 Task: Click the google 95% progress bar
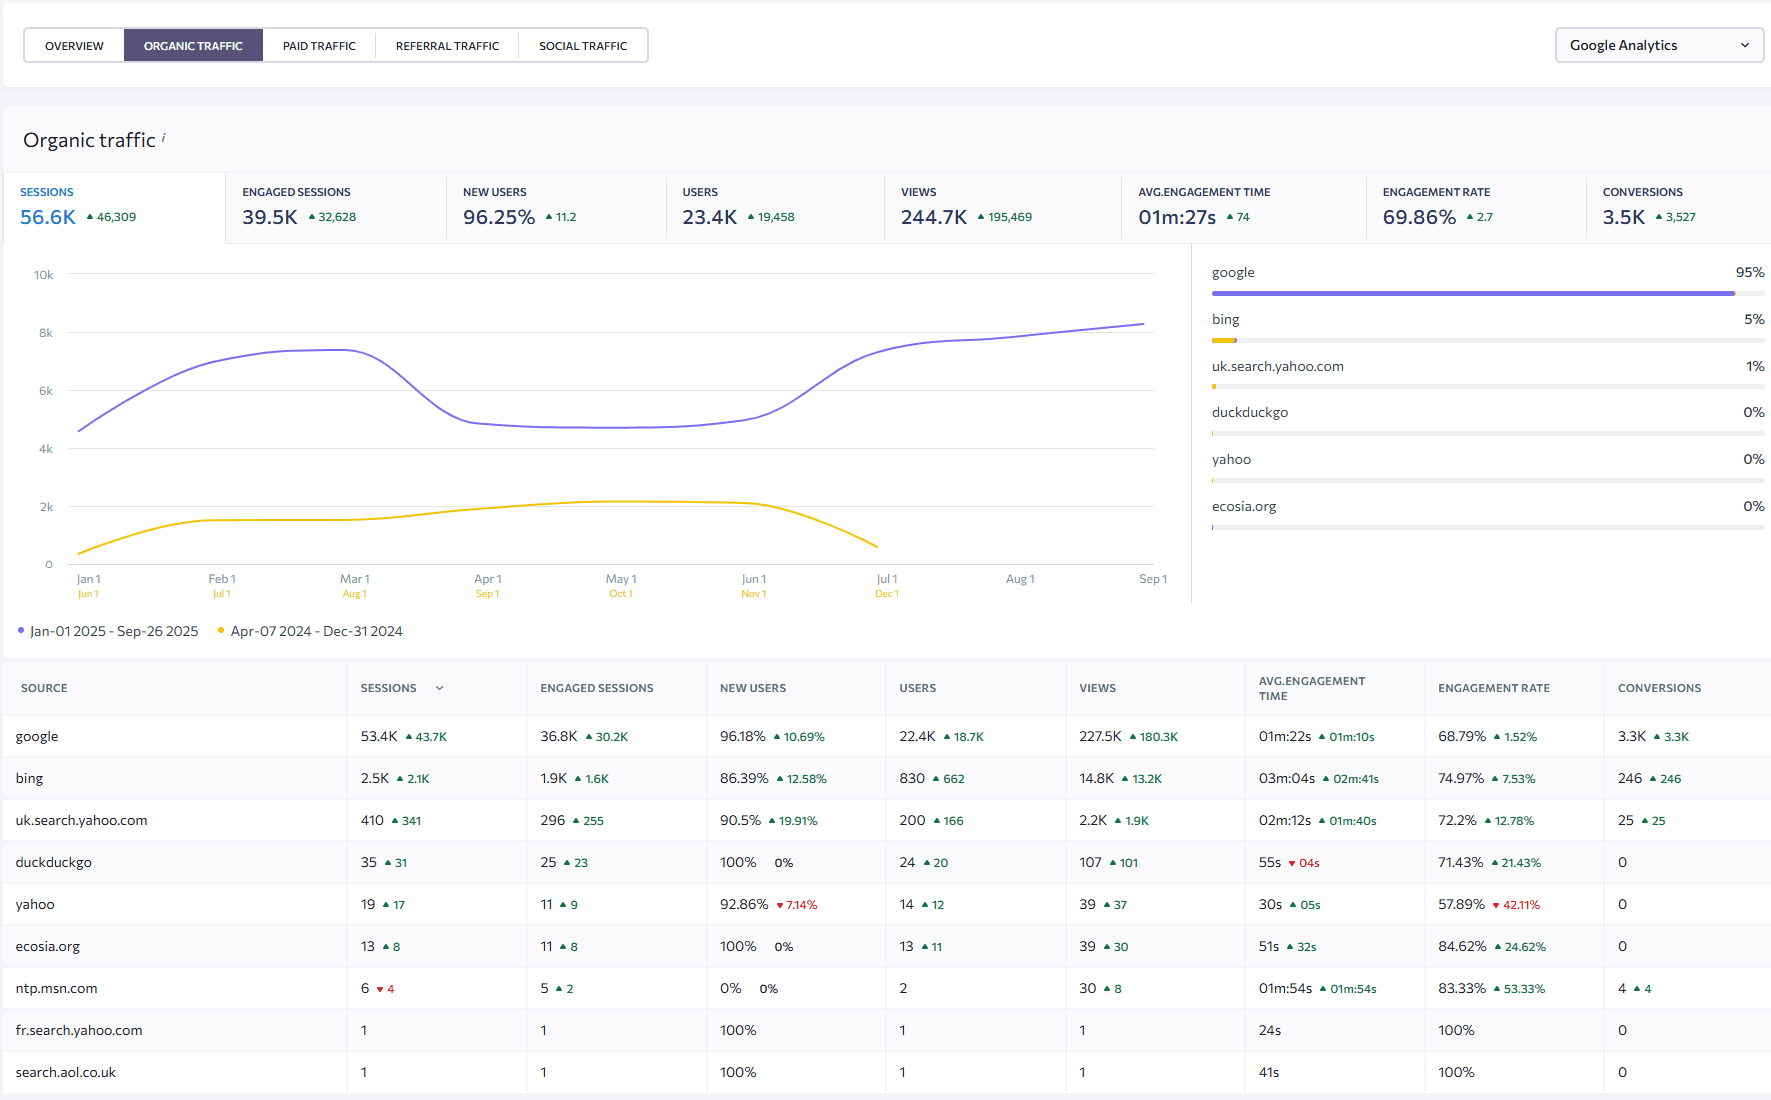1488,293
